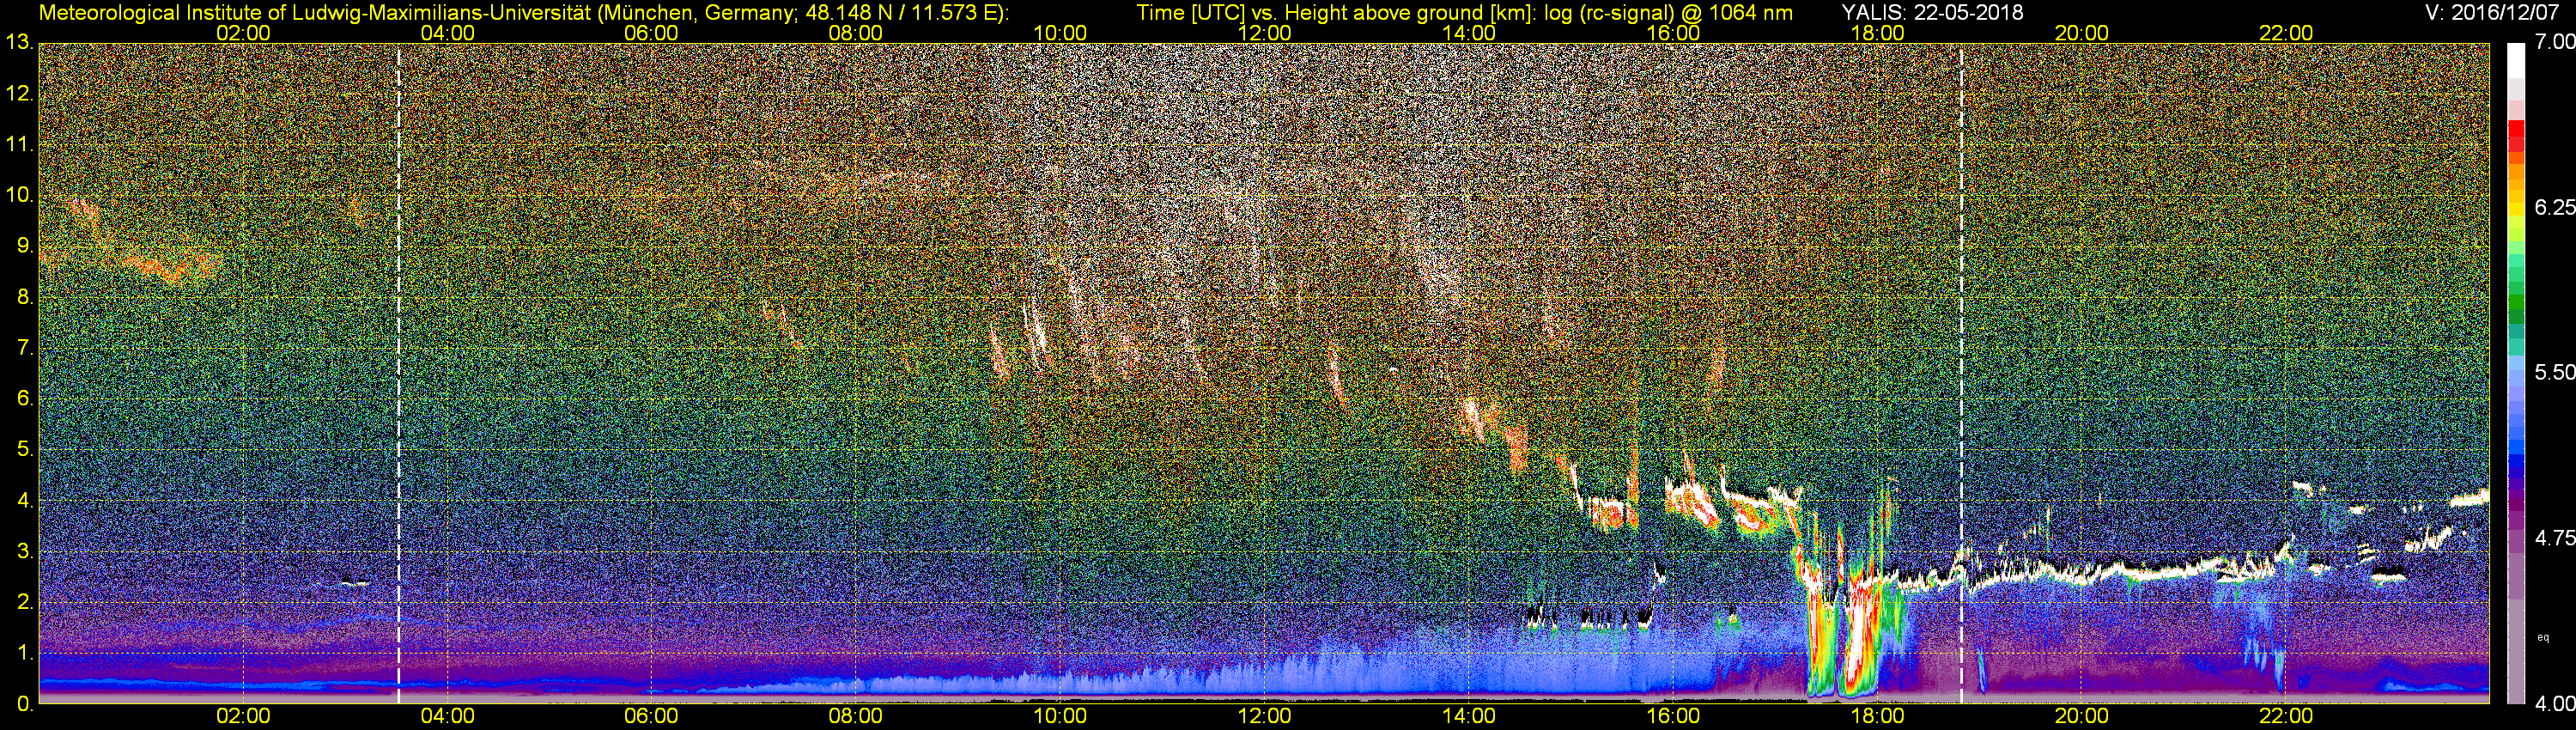This screenshot has width=2576, height=730.
Task: Click the Meteorological Institute Ludwig-Maximilians-Universität title text
Action: click(x=523, y=13)
